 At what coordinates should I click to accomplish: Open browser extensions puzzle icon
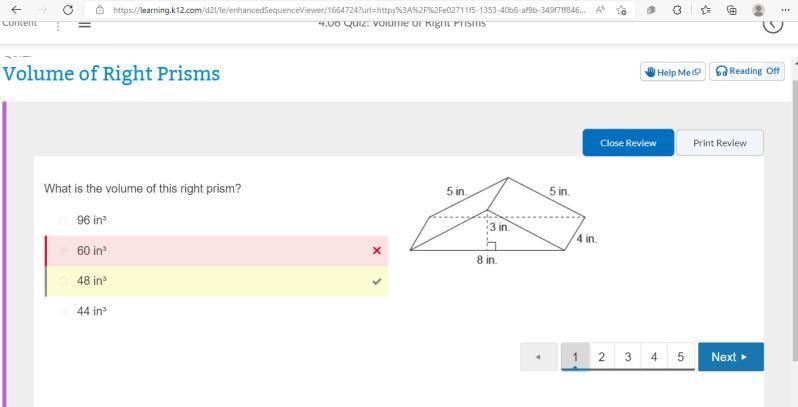[x=677, y=10]
